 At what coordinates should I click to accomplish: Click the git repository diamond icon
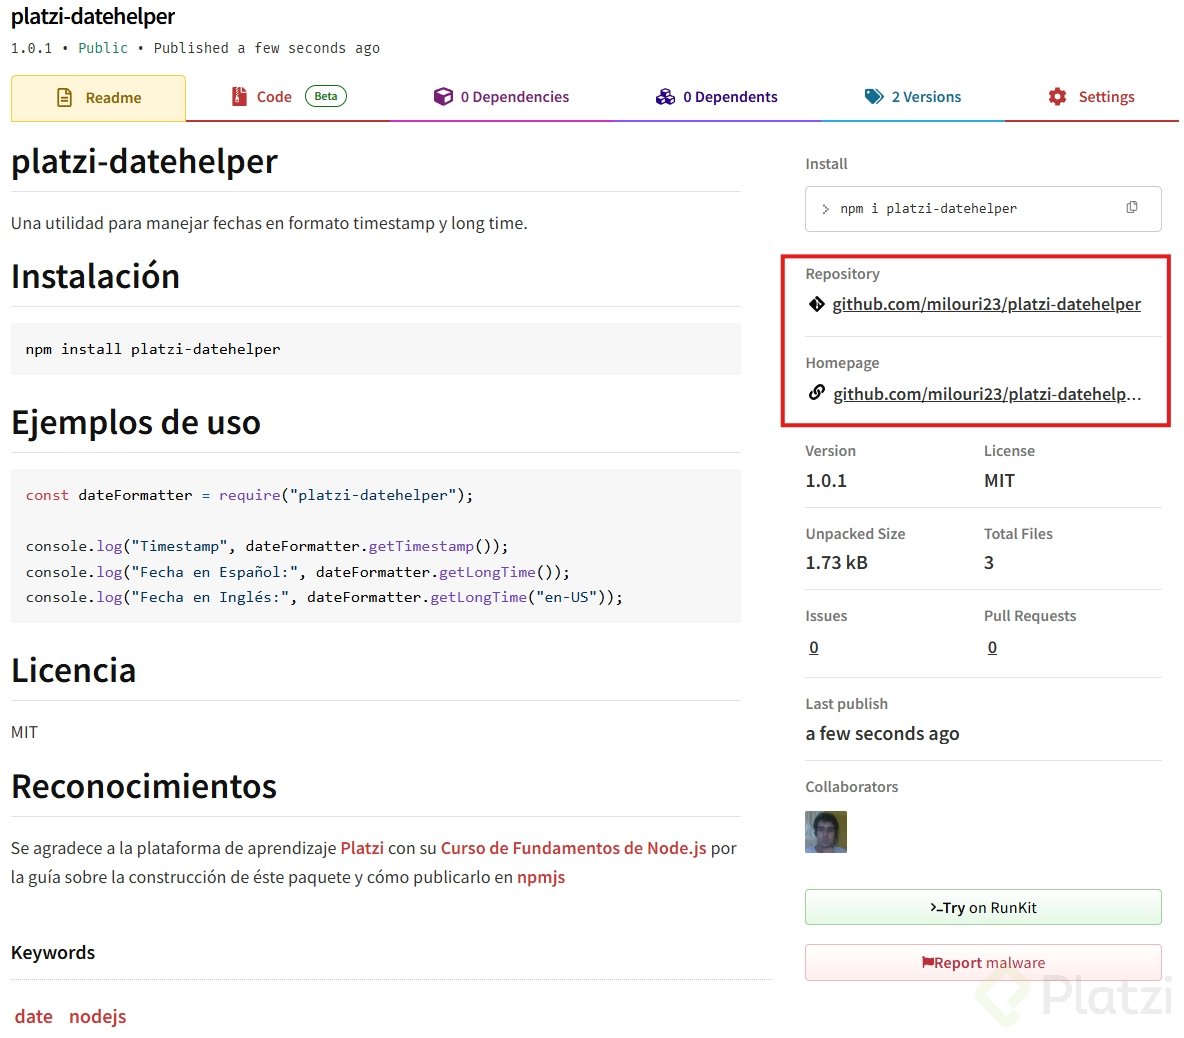point(816,304)
